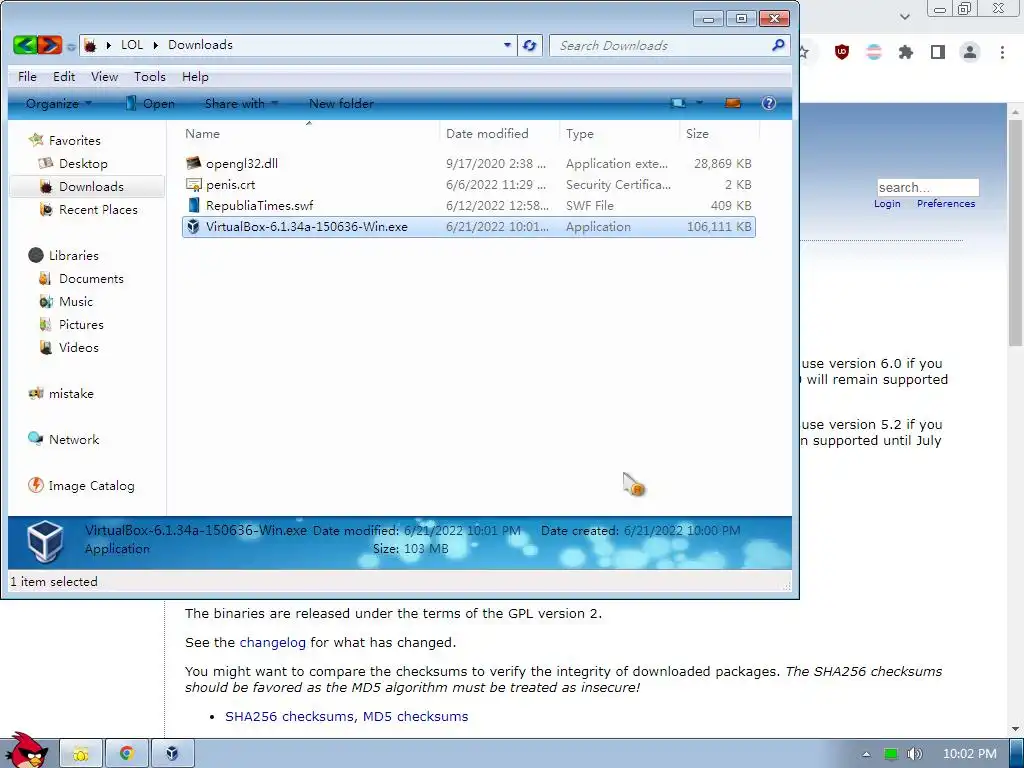This screenshot has width=1024, height=768.
Task: Click the green network tray icon
Action: pyautogui.click(x=891, y=754)
